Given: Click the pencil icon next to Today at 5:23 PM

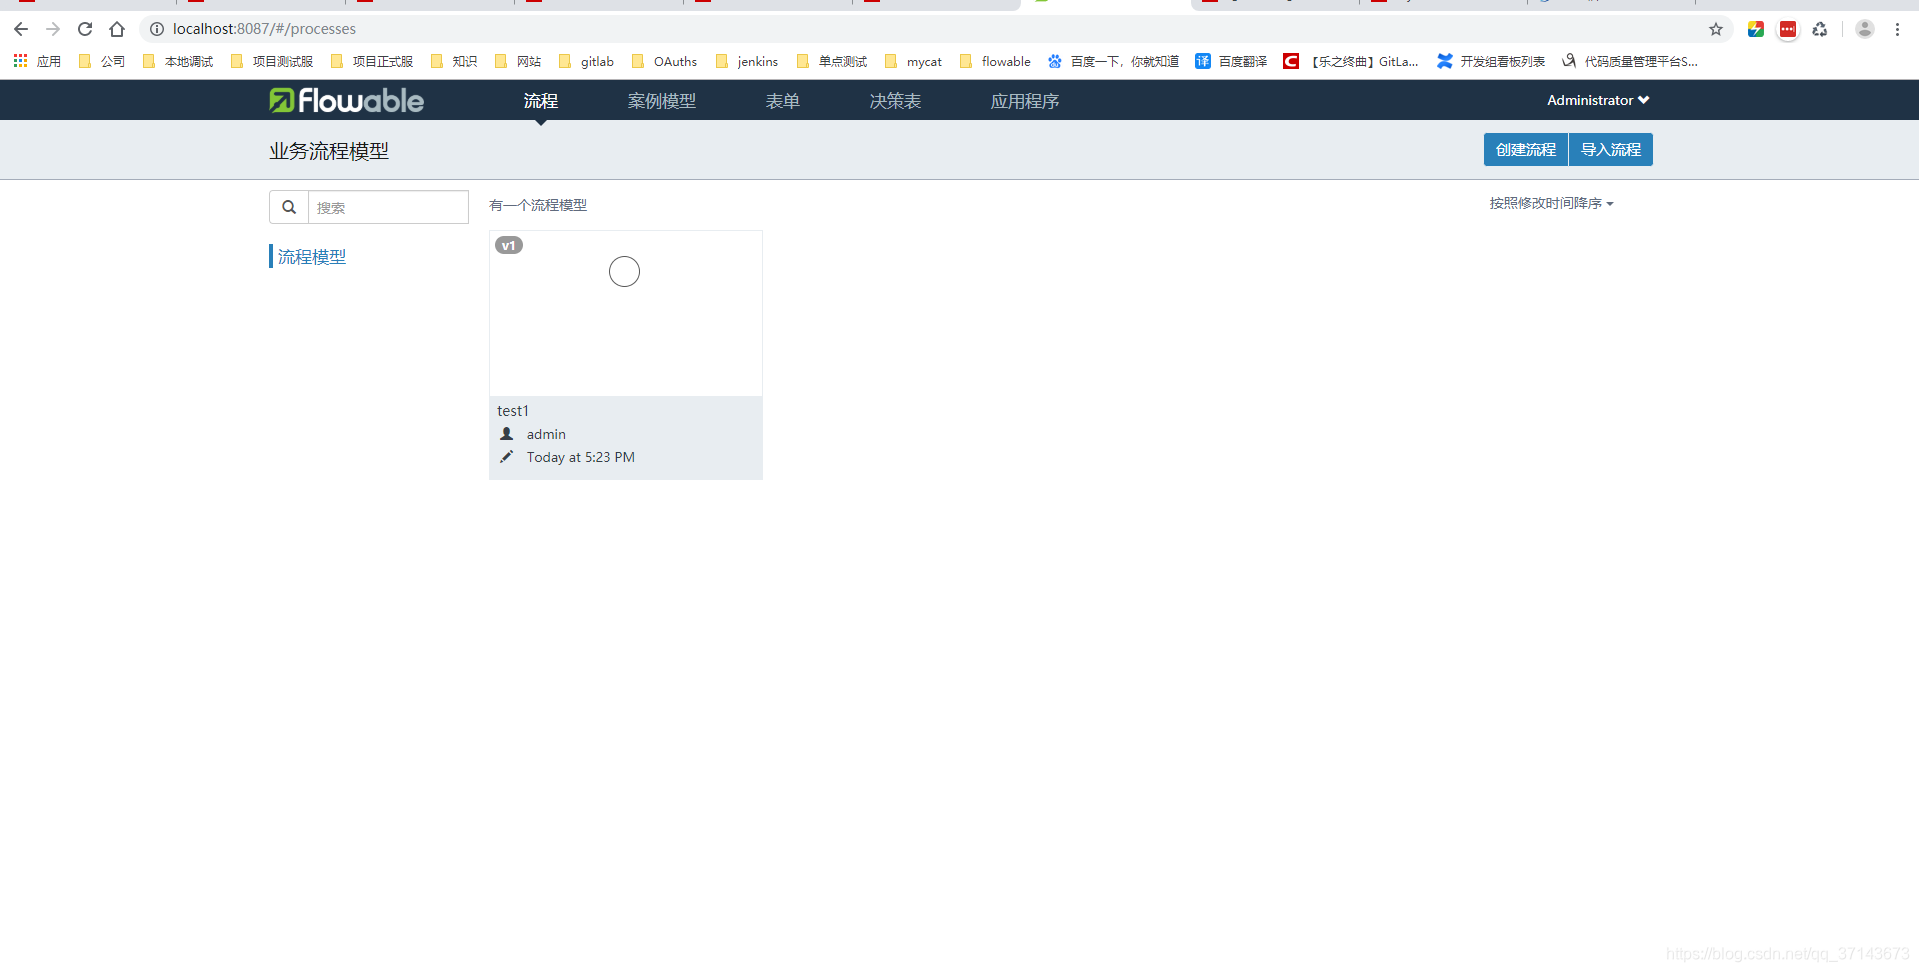Looking at the screenshot, I should 507,457.
